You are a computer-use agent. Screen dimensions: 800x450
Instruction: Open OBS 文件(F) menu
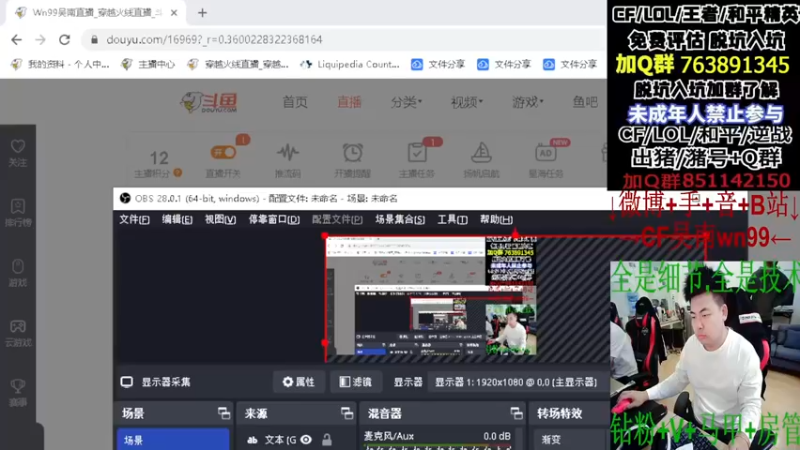(134, 219)
